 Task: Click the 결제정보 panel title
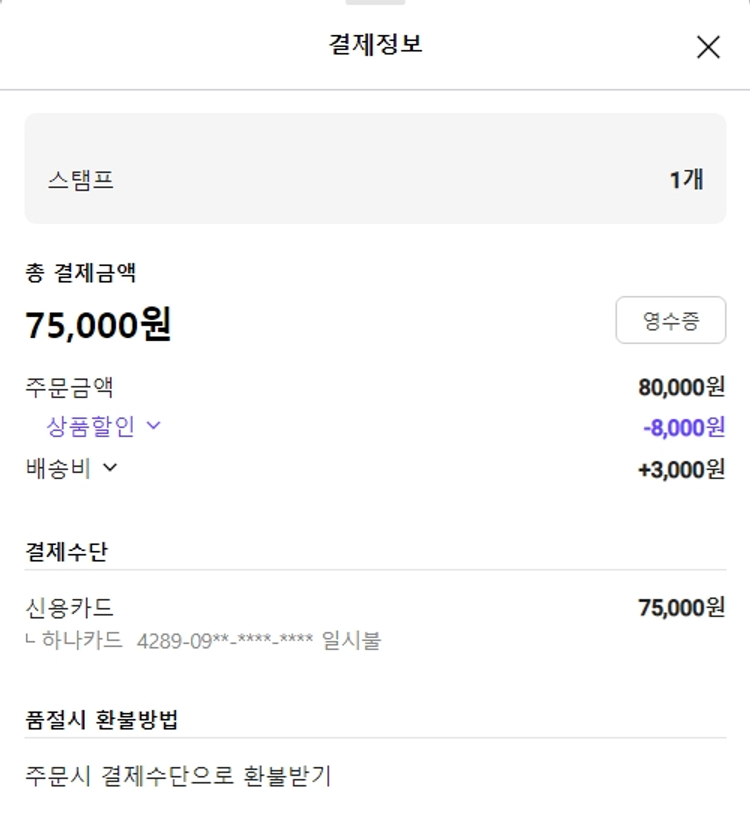(375, 45)
